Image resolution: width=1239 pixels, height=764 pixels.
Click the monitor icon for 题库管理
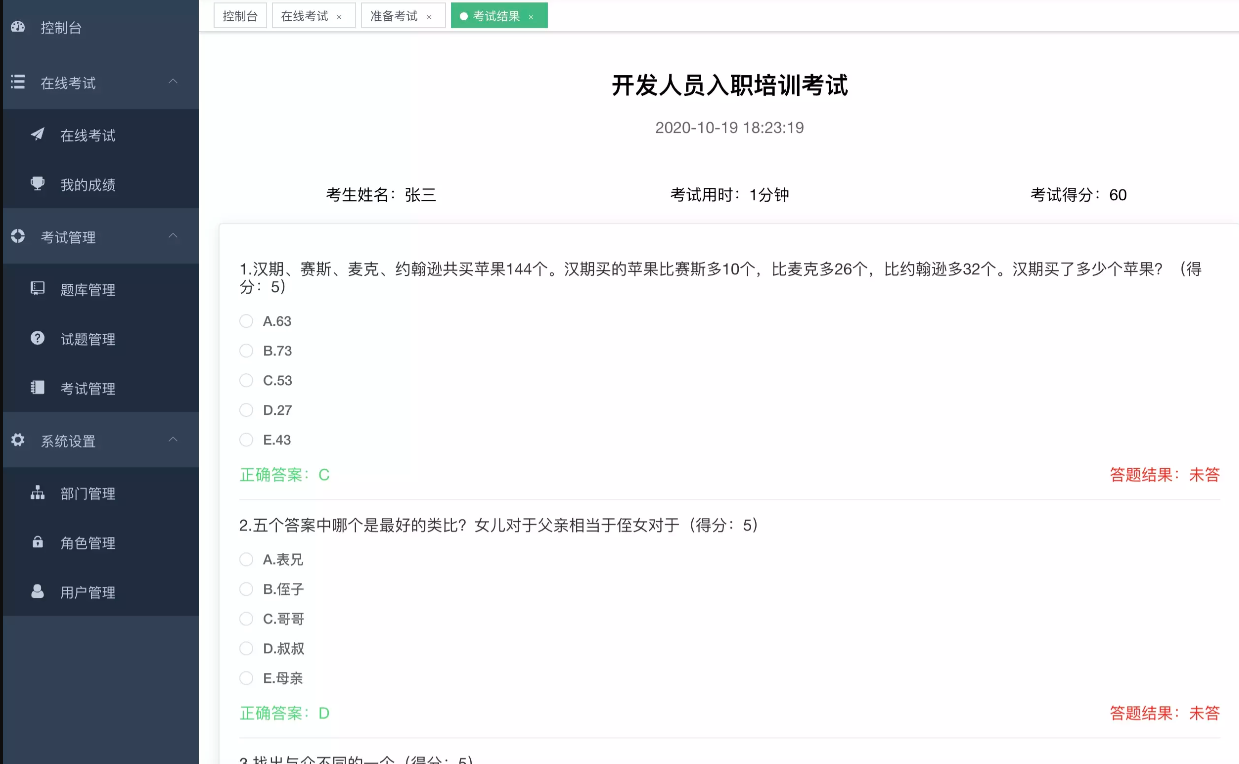(x=38, y=289)
